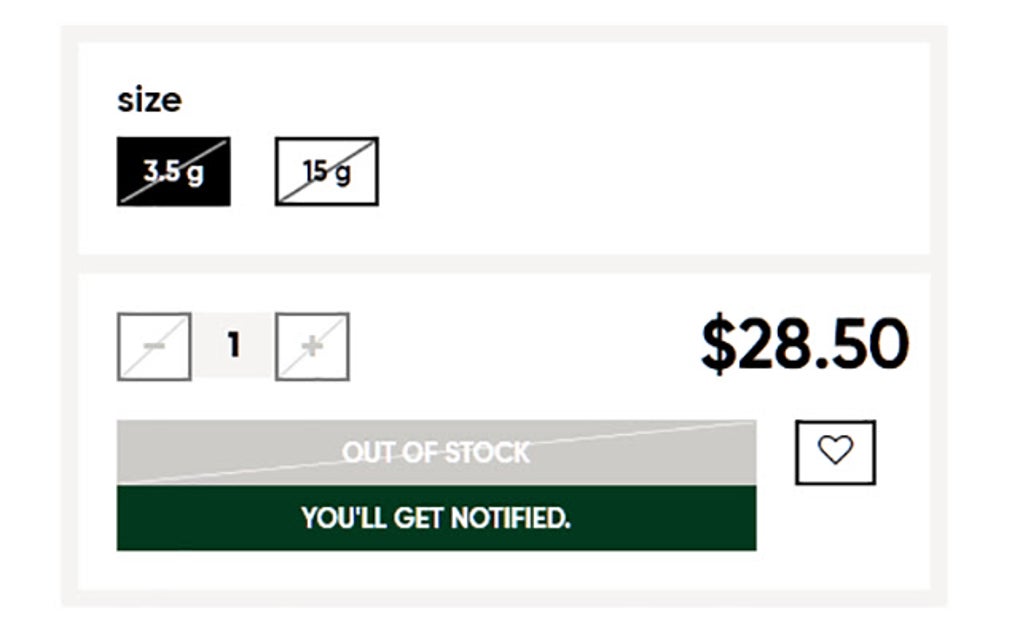Select the product price amount

pos(804,345)
